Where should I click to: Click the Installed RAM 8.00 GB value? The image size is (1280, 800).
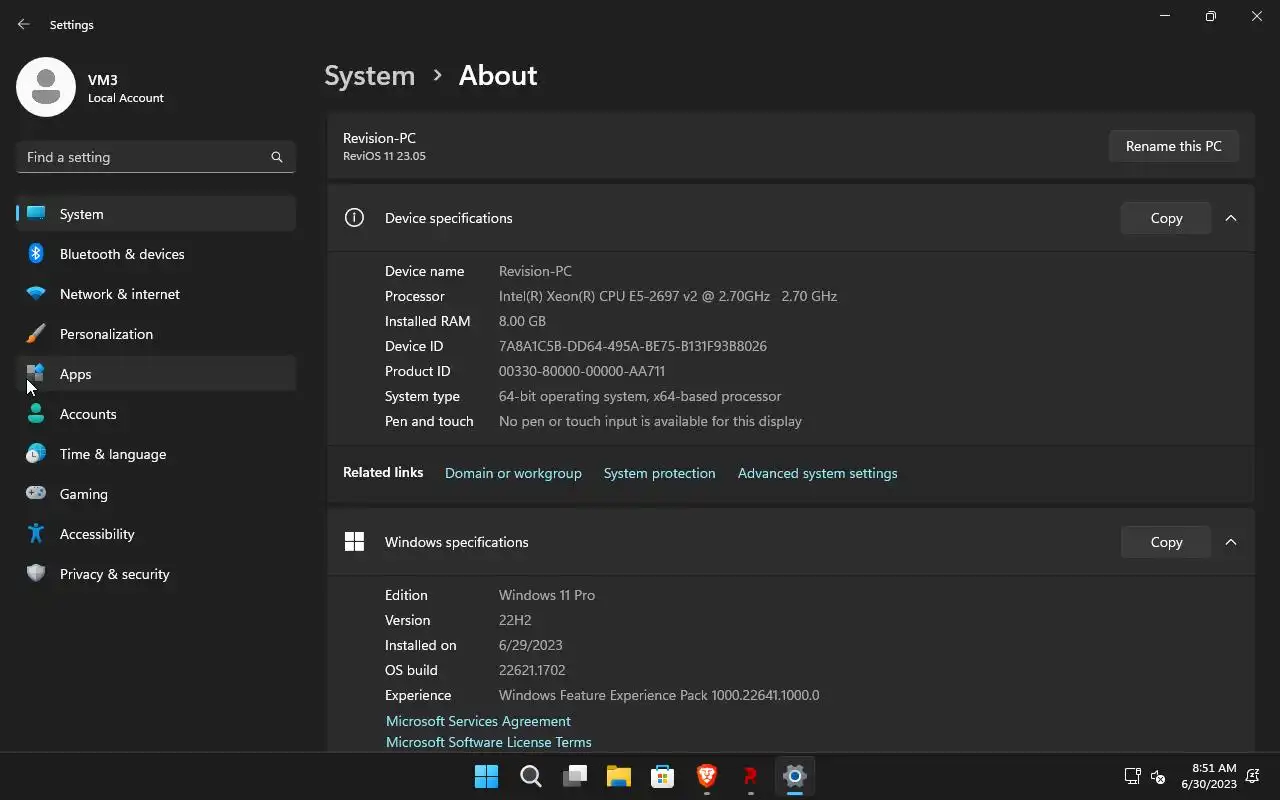point(522,321)
